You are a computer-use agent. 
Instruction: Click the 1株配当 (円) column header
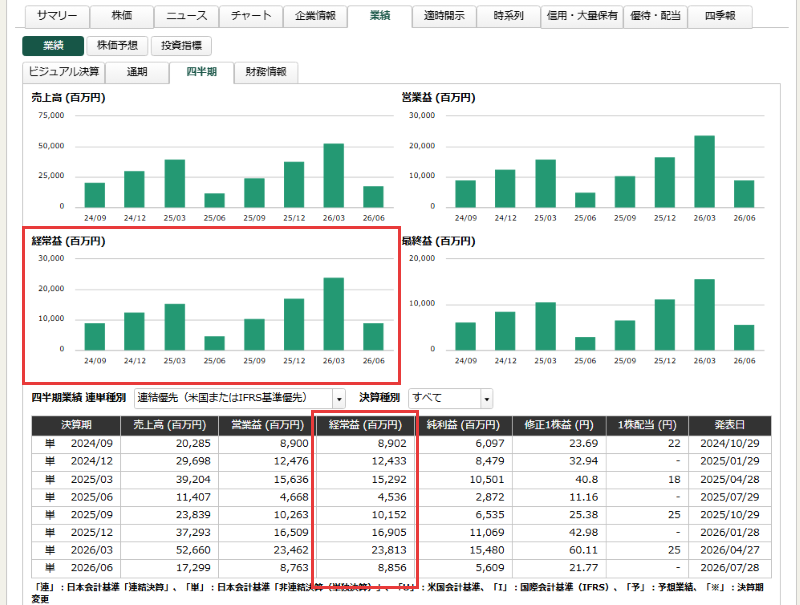(647, 425)
